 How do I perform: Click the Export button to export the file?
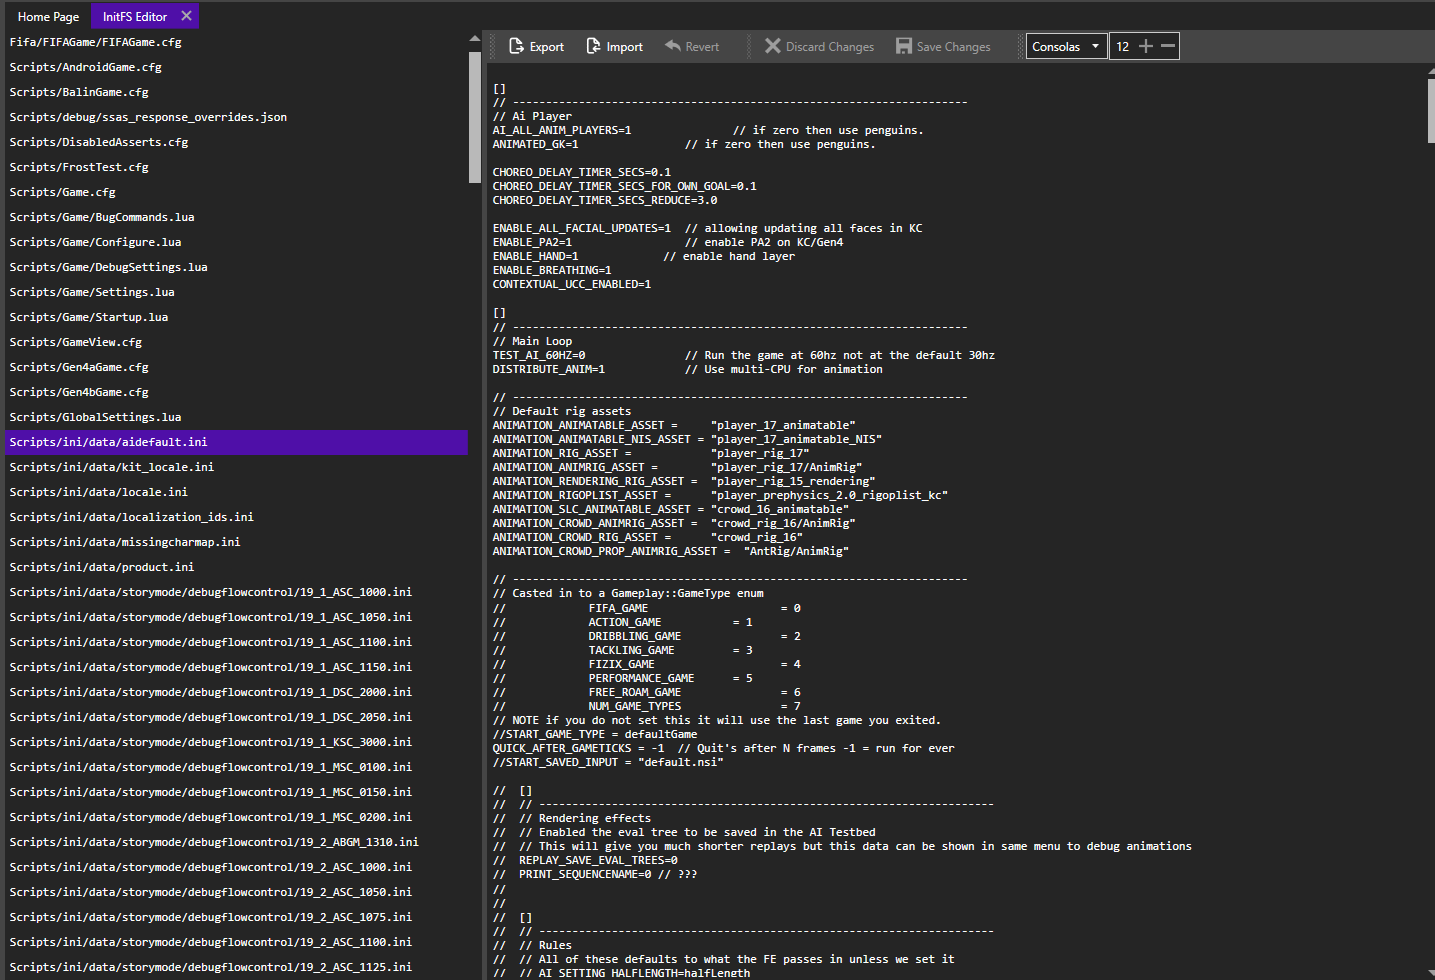point(536,45)
